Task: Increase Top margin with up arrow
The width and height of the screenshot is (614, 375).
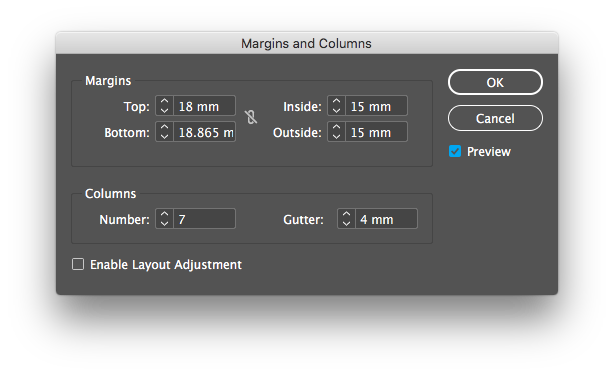Action: [x=164, y=101]
